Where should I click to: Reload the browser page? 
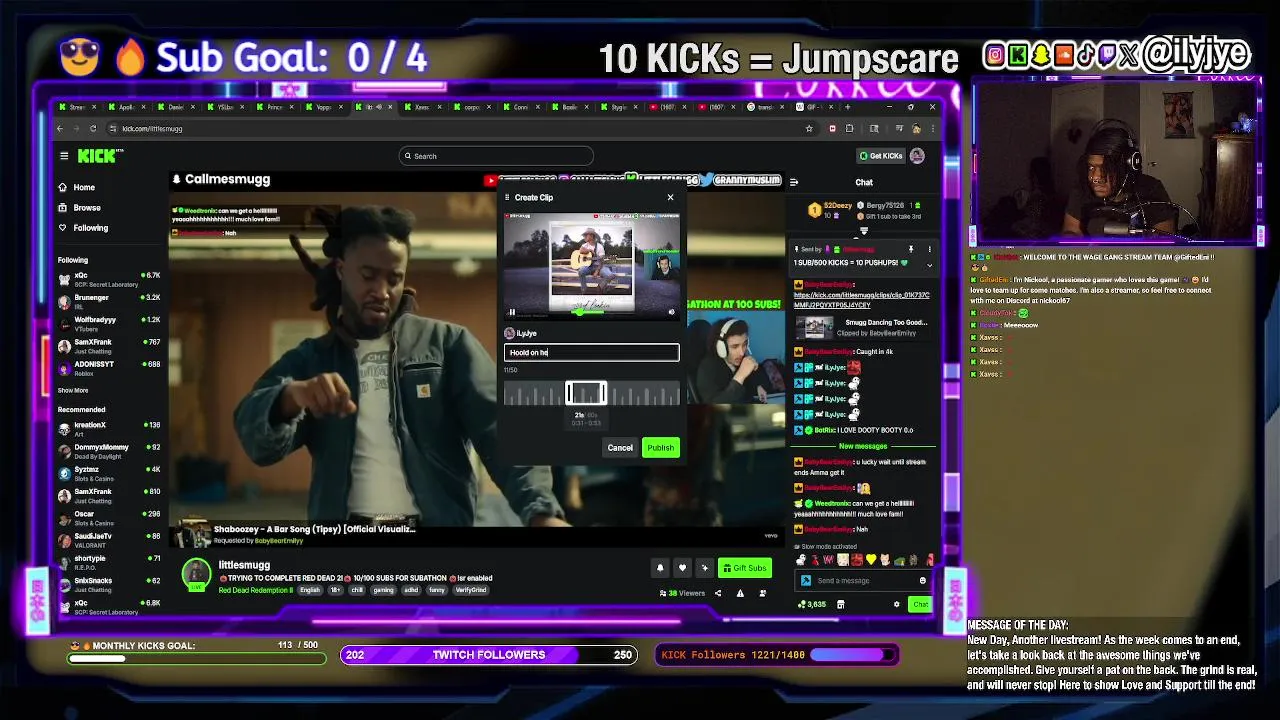pos(93,128)
